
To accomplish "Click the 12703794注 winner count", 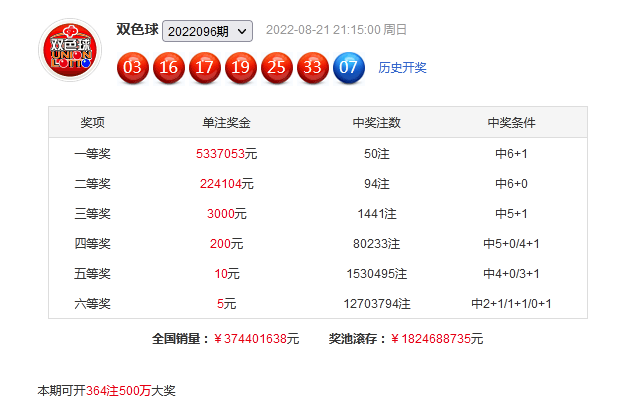I will click(x=377, y=304).
